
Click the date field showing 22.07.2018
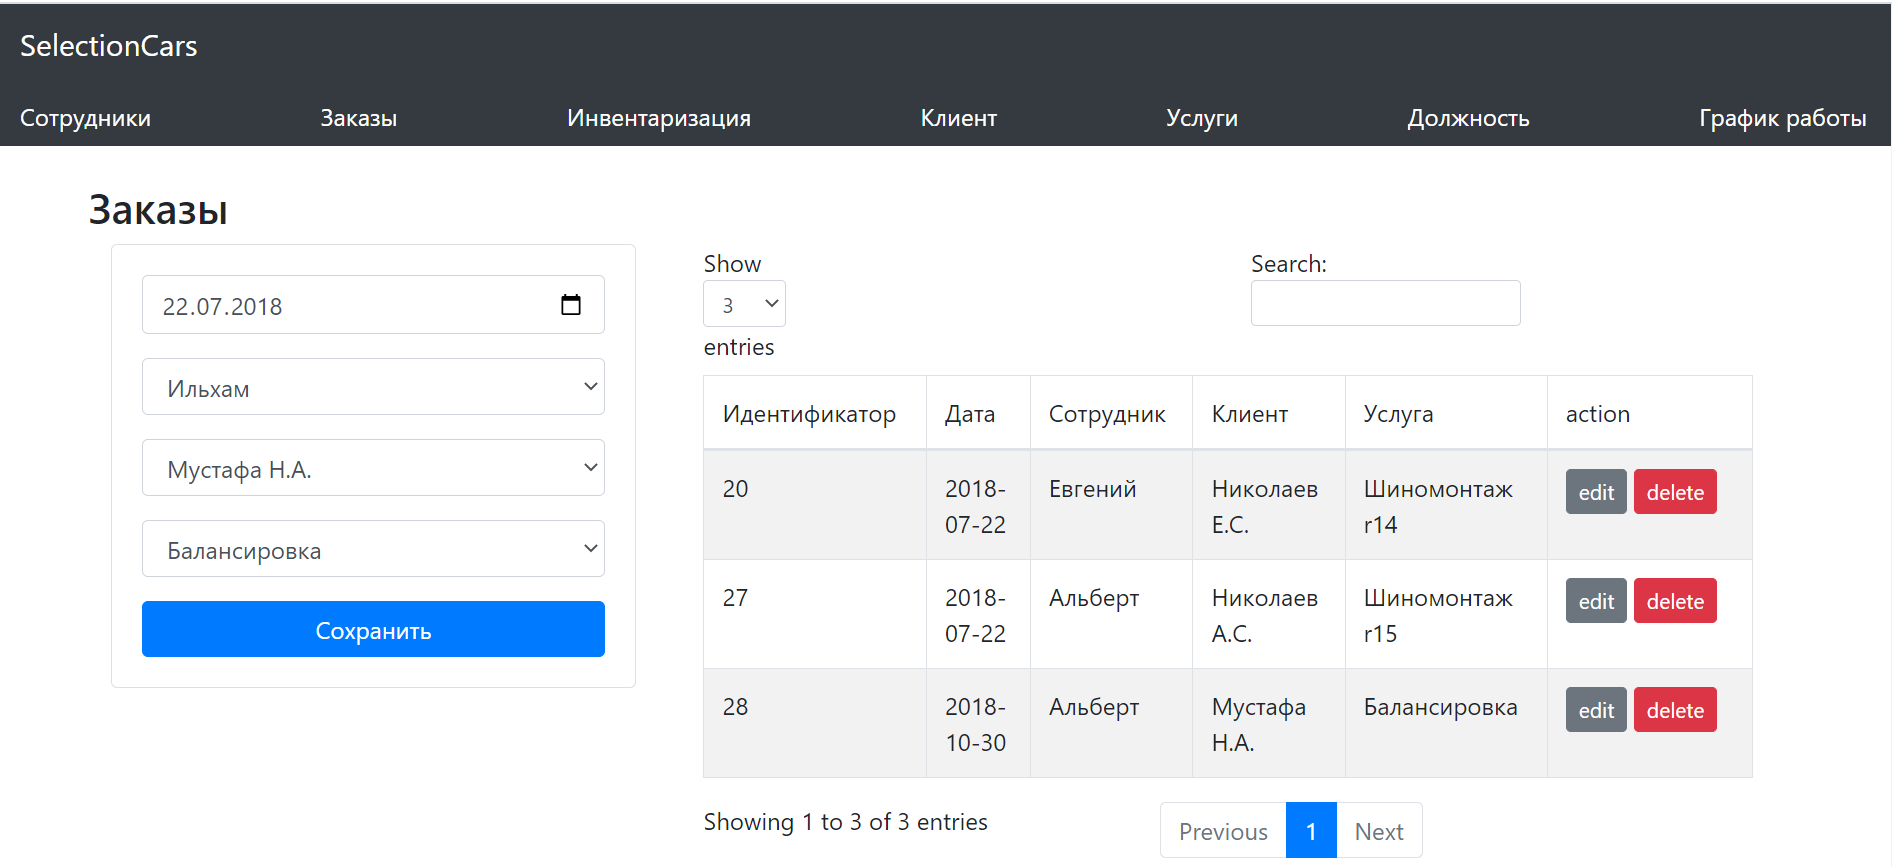(x=373, y=305)
